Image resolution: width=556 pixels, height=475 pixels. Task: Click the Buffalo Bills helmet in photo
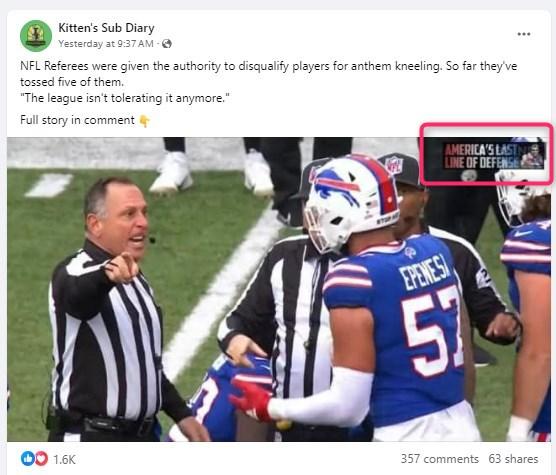351,202
